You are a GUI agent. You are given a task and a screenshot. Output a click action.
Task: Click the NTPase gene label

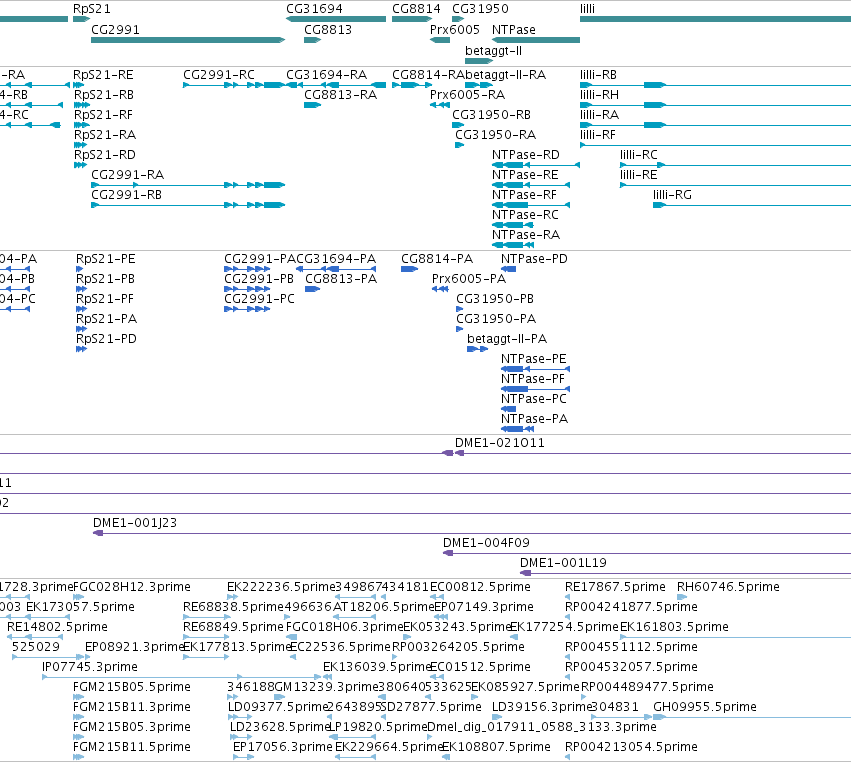click(x=513, y=30)
